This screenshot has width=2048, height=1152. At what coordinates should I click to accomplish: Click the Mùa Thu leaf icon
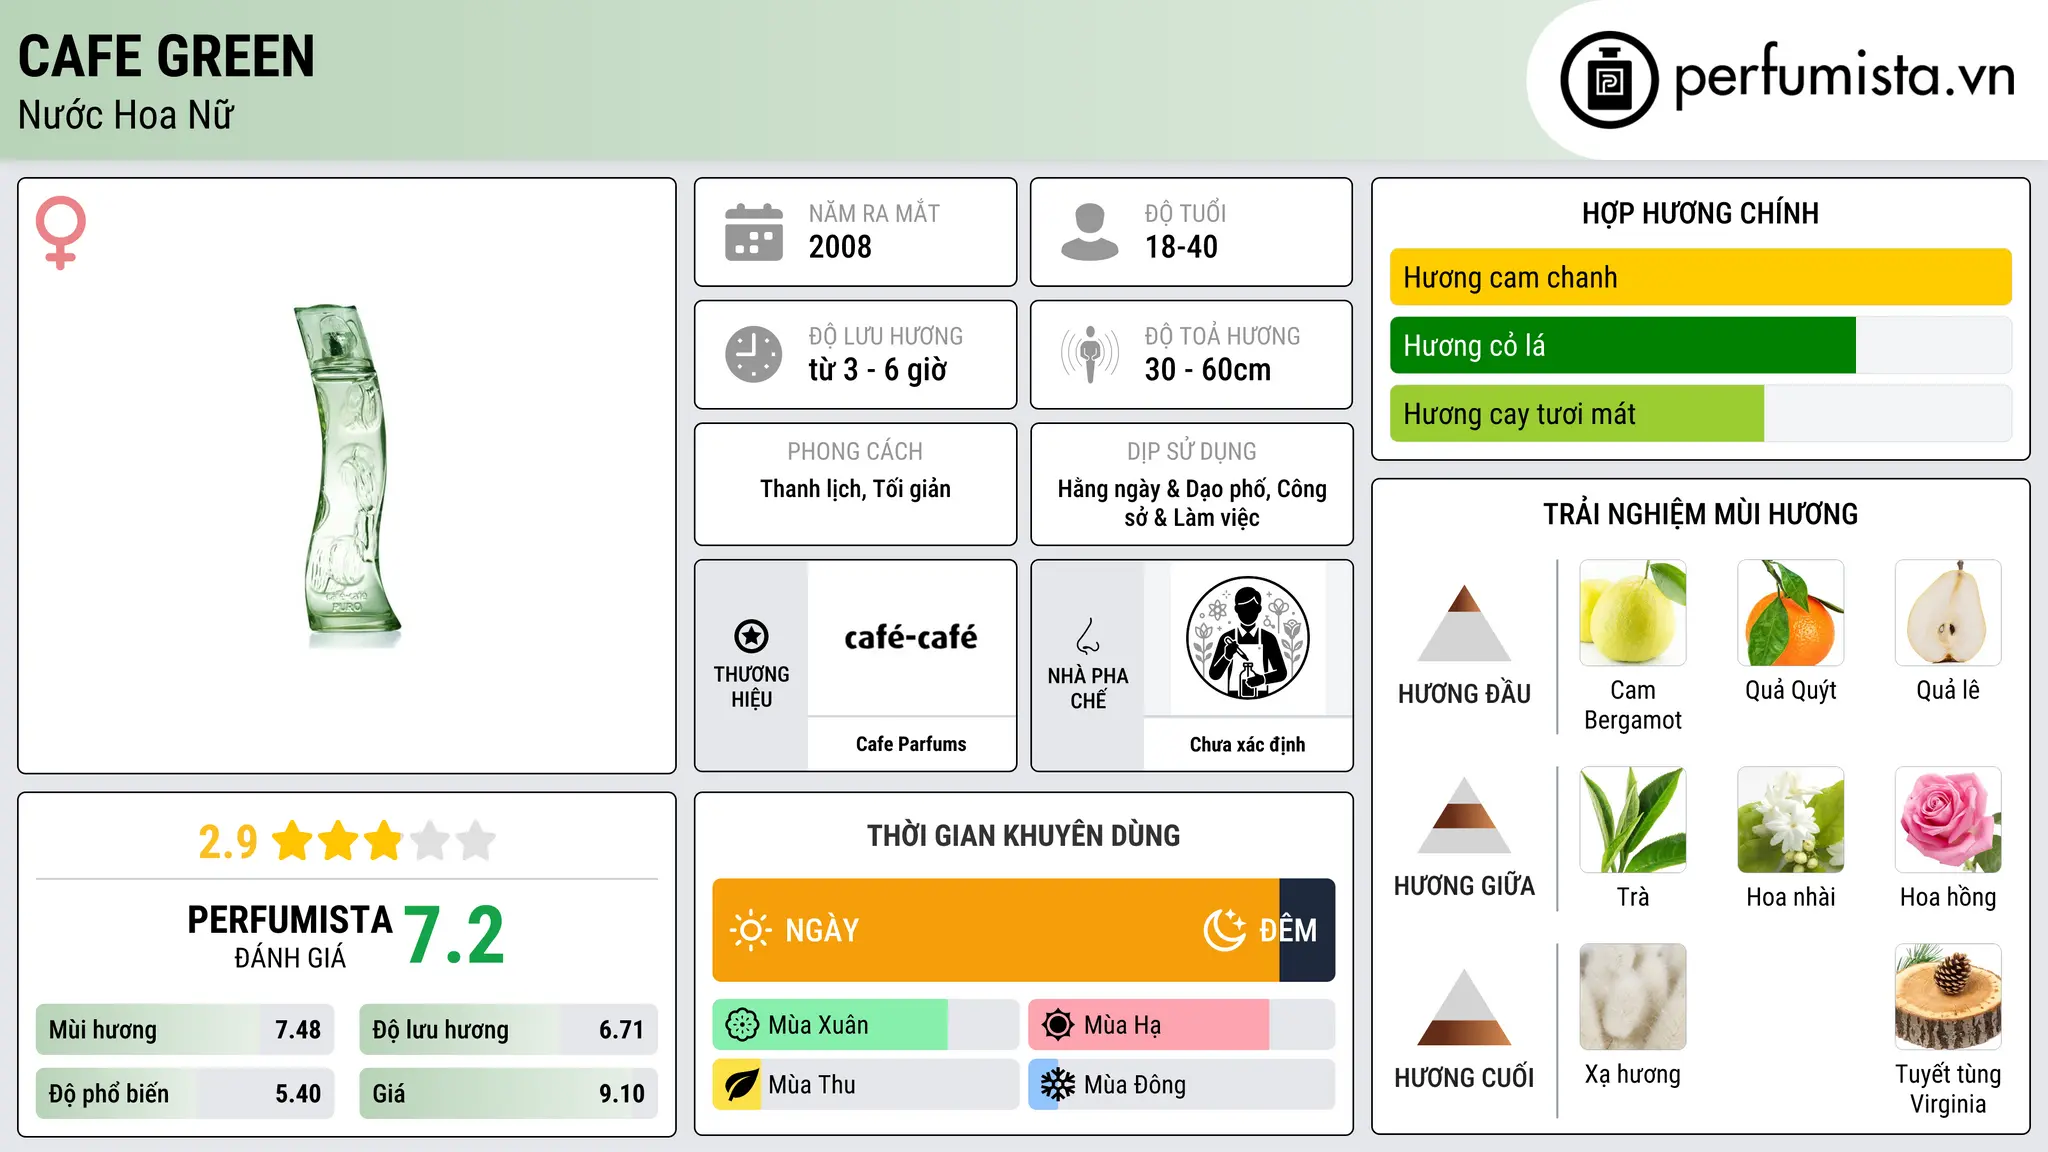tap(742, 1085)
